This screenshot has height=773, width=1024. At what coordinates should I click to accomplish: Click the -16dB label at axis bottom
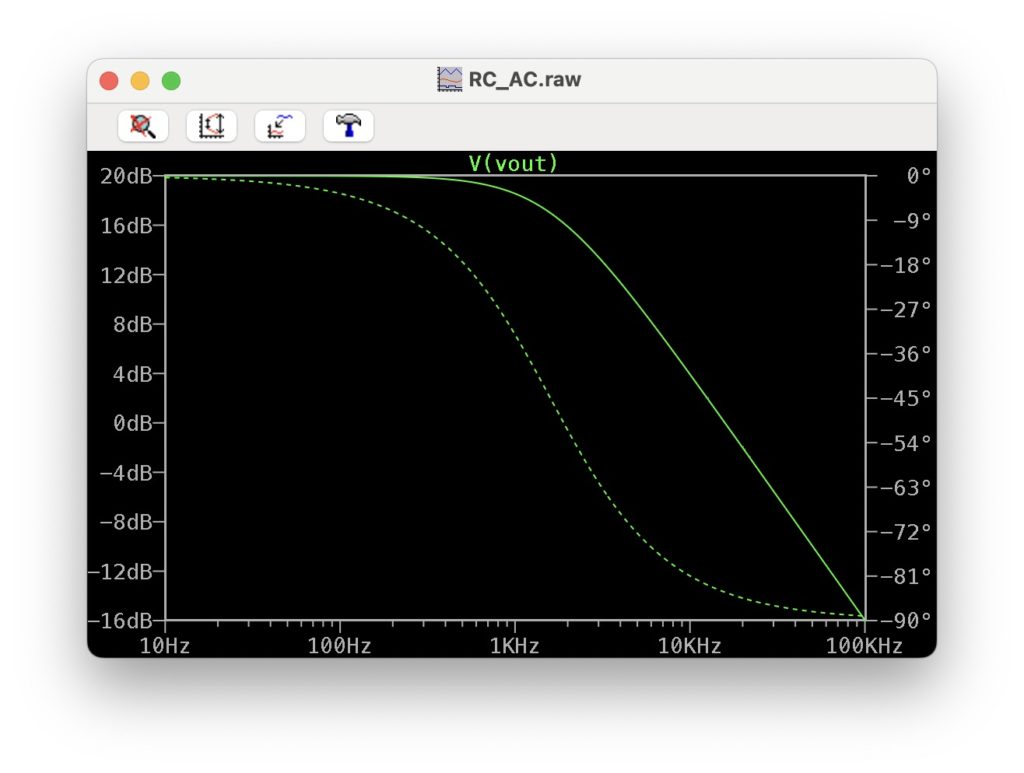126,620
